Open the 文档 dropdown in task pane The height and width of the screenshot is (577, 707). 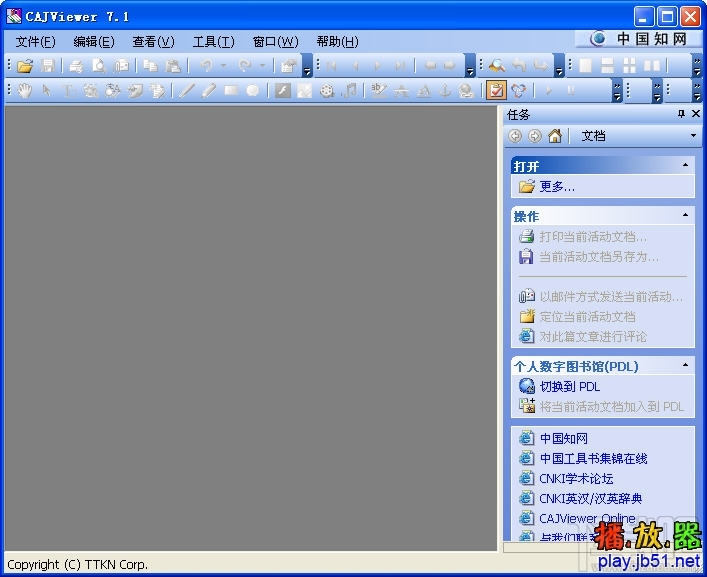pyautogui.click(x=693, y=136)
